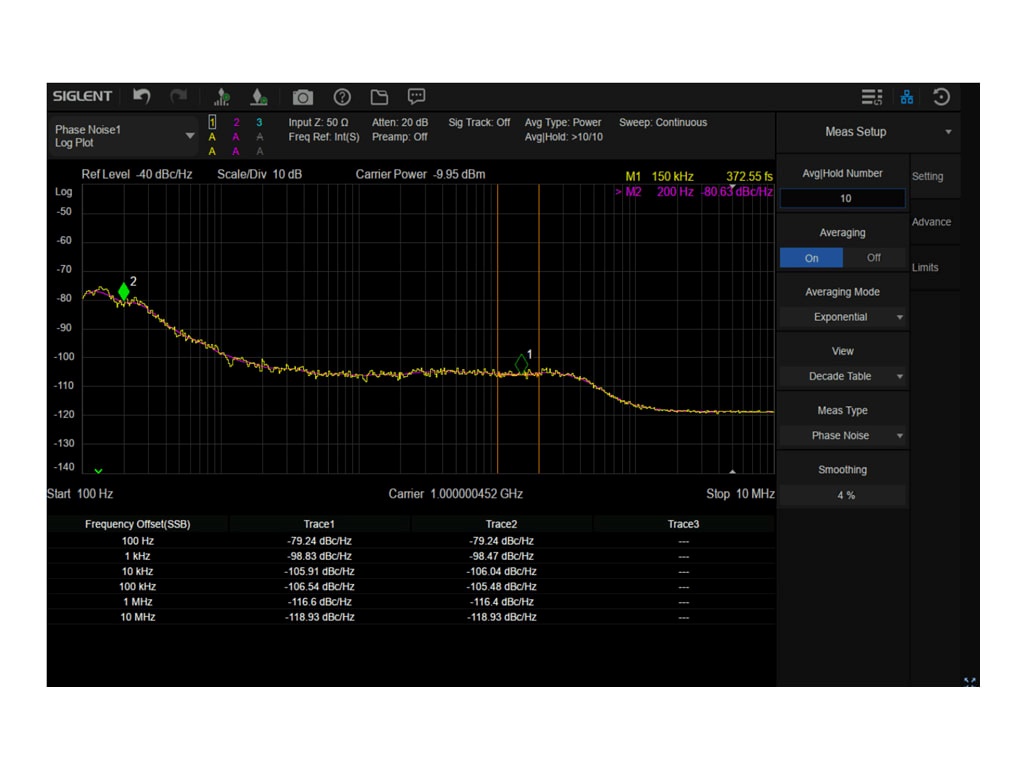Turn averaging Off
The height and width of the screenshot is (768, 1024).
click(x=874, y=258)
